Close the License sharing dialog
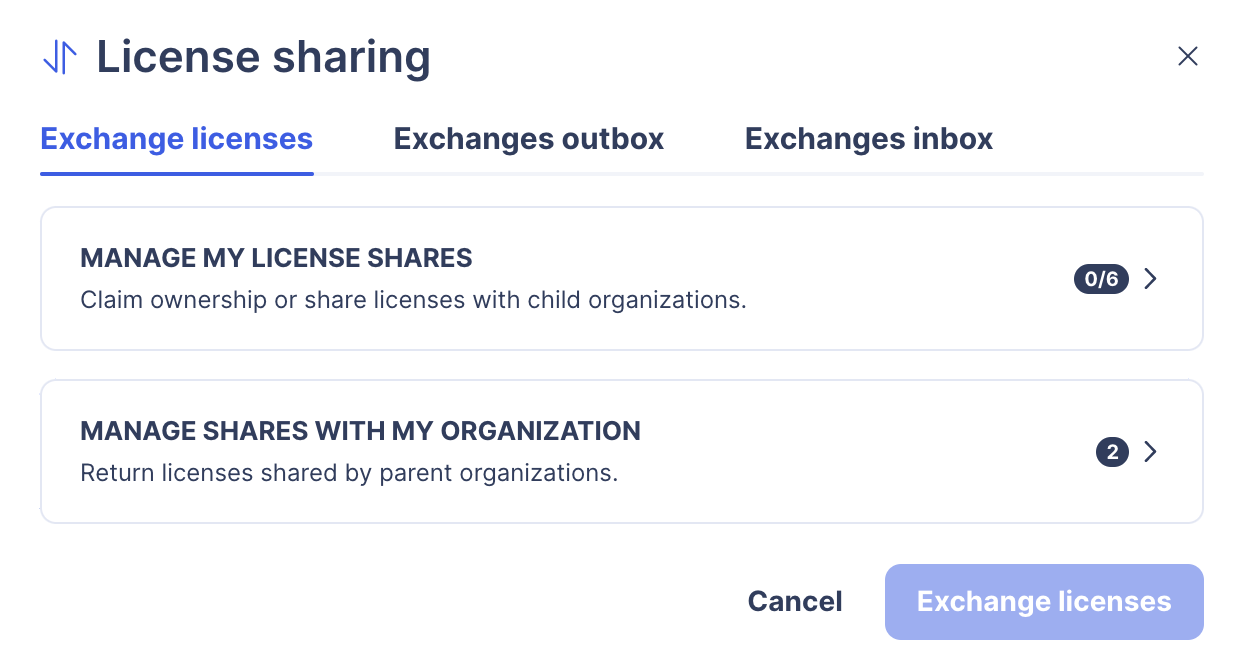The width and height of the screenshot is (1244, 666). [1187, 57]
